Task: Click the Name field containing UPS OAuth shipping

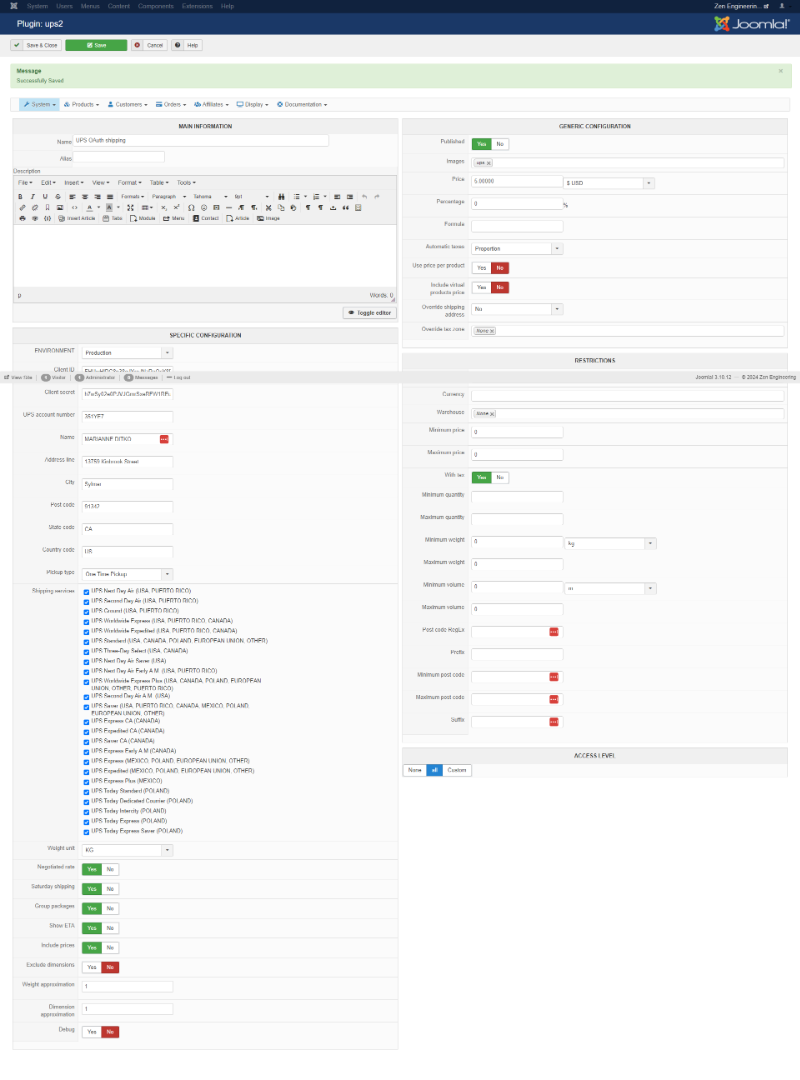Action: pos(201,141)
